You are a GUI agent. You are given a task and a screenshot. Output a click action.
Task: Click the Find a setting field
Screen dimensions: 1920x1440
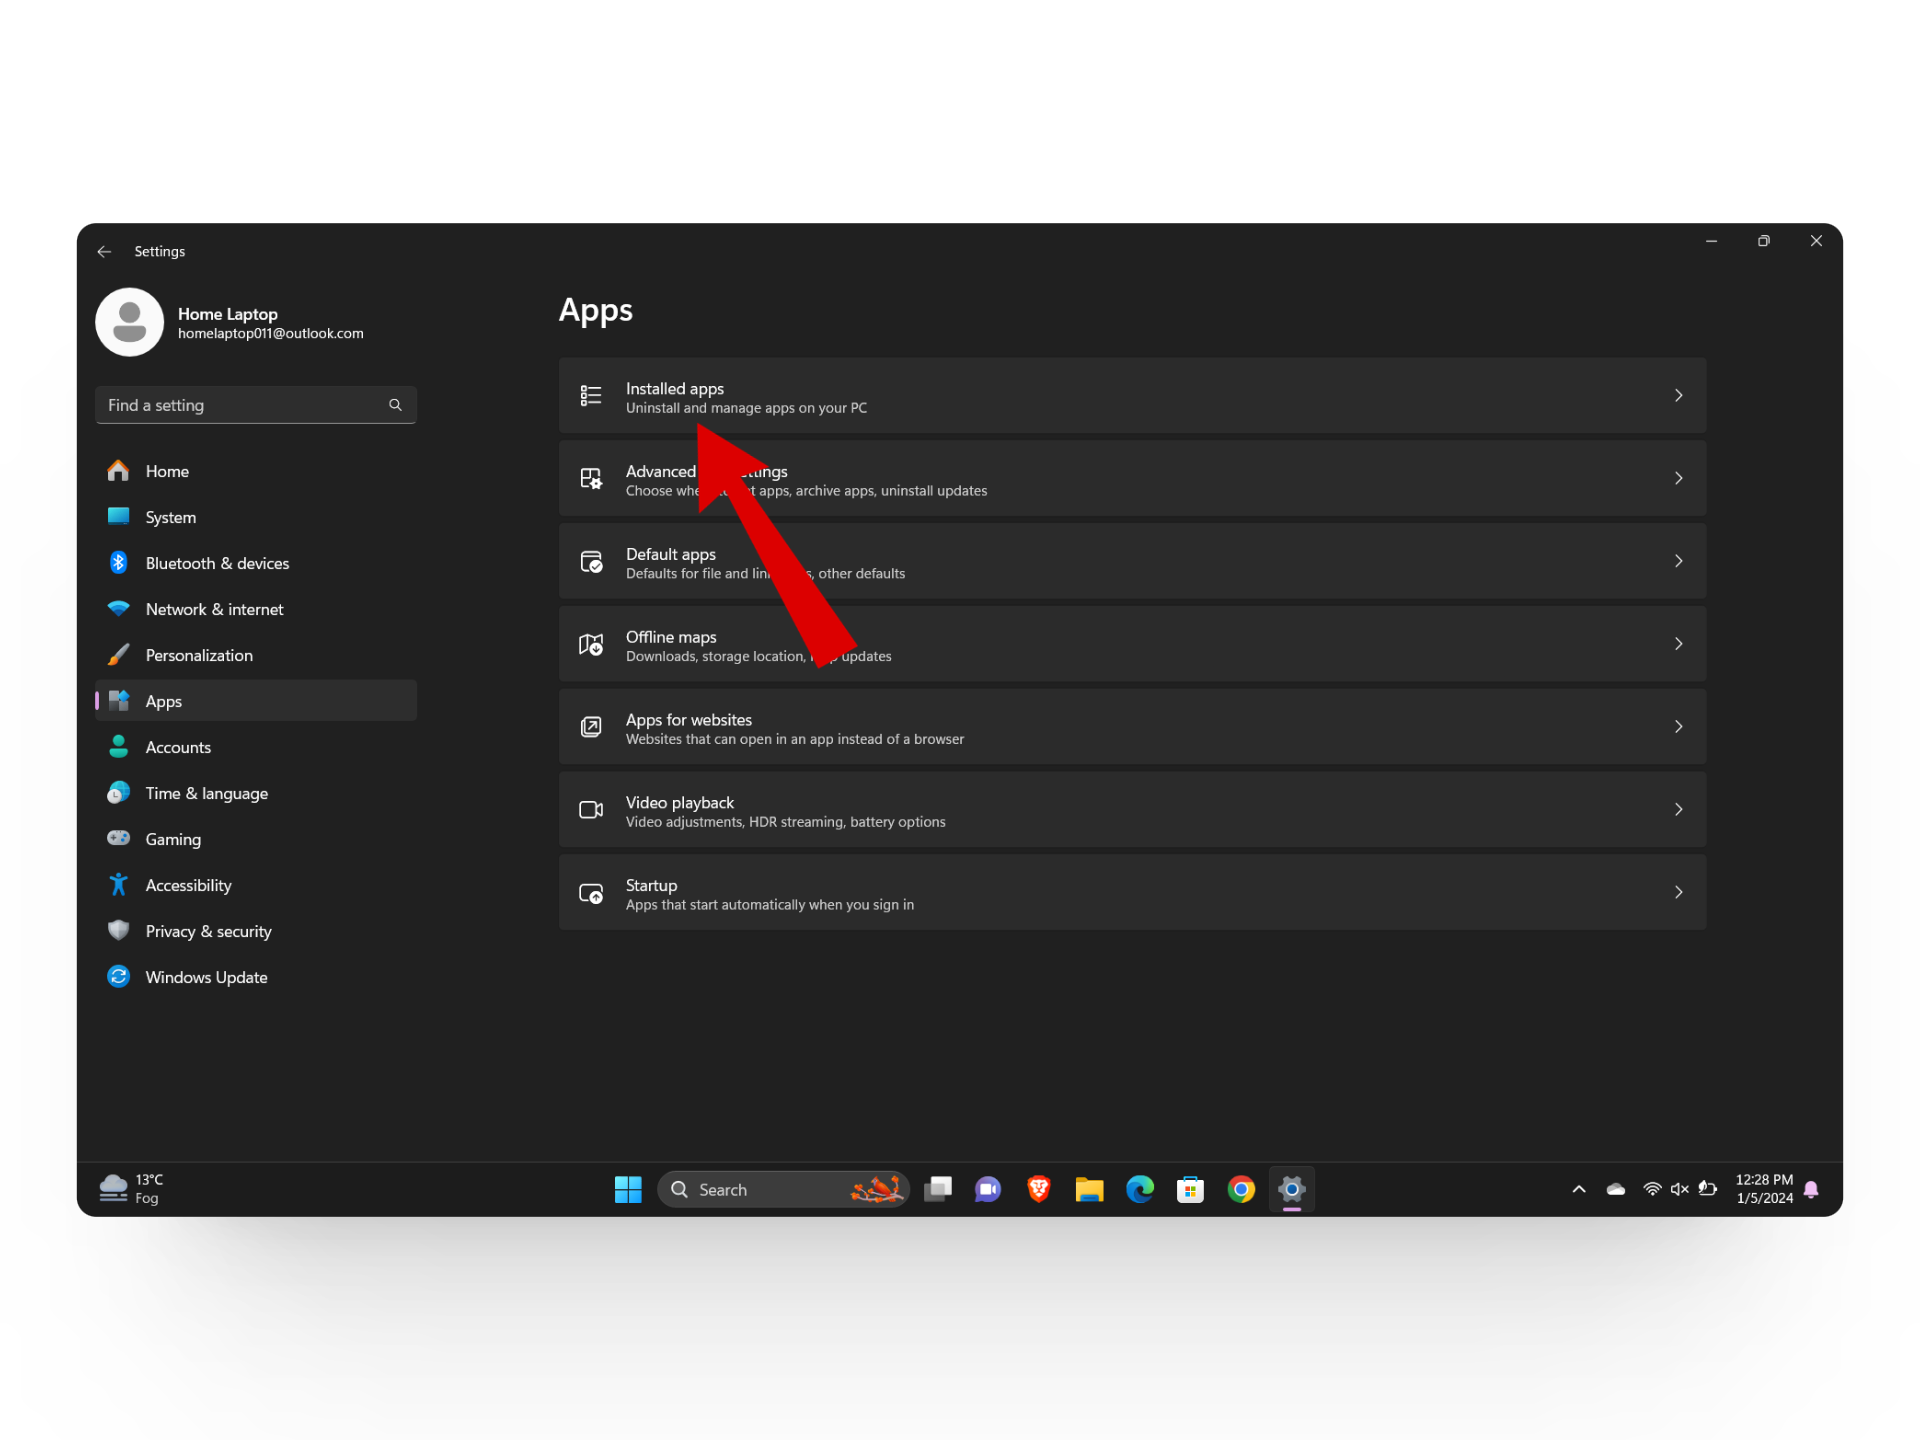245,405
